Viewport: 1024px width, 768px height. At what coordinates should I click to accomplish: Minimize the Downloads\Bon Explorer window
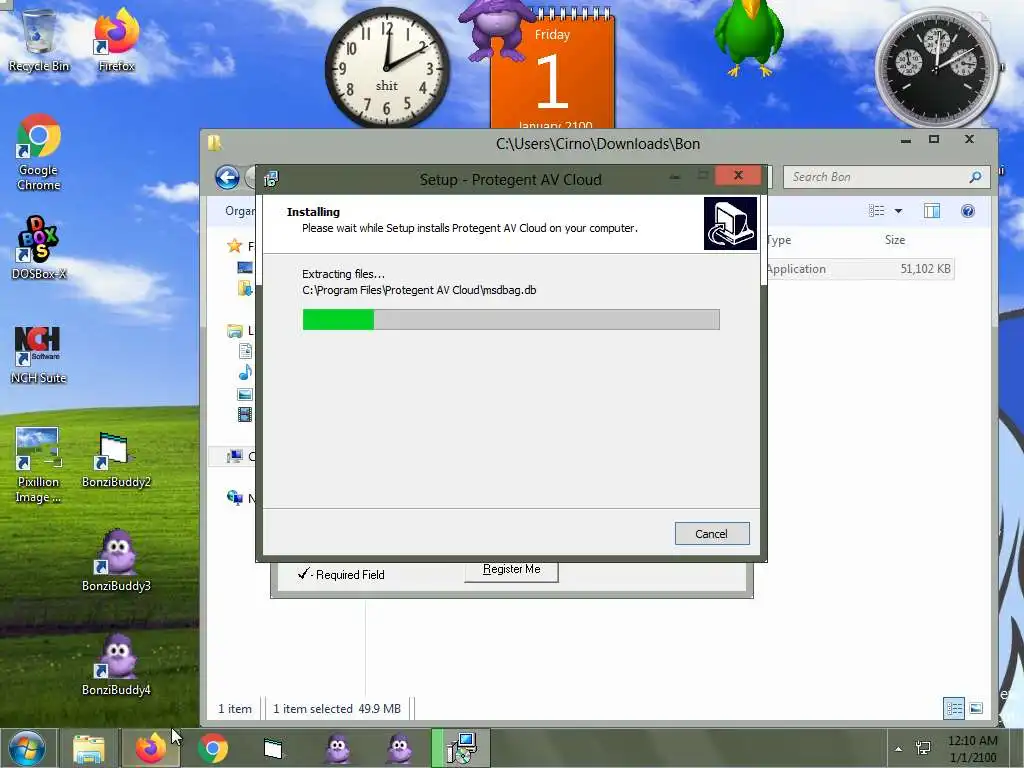(906, 140)
